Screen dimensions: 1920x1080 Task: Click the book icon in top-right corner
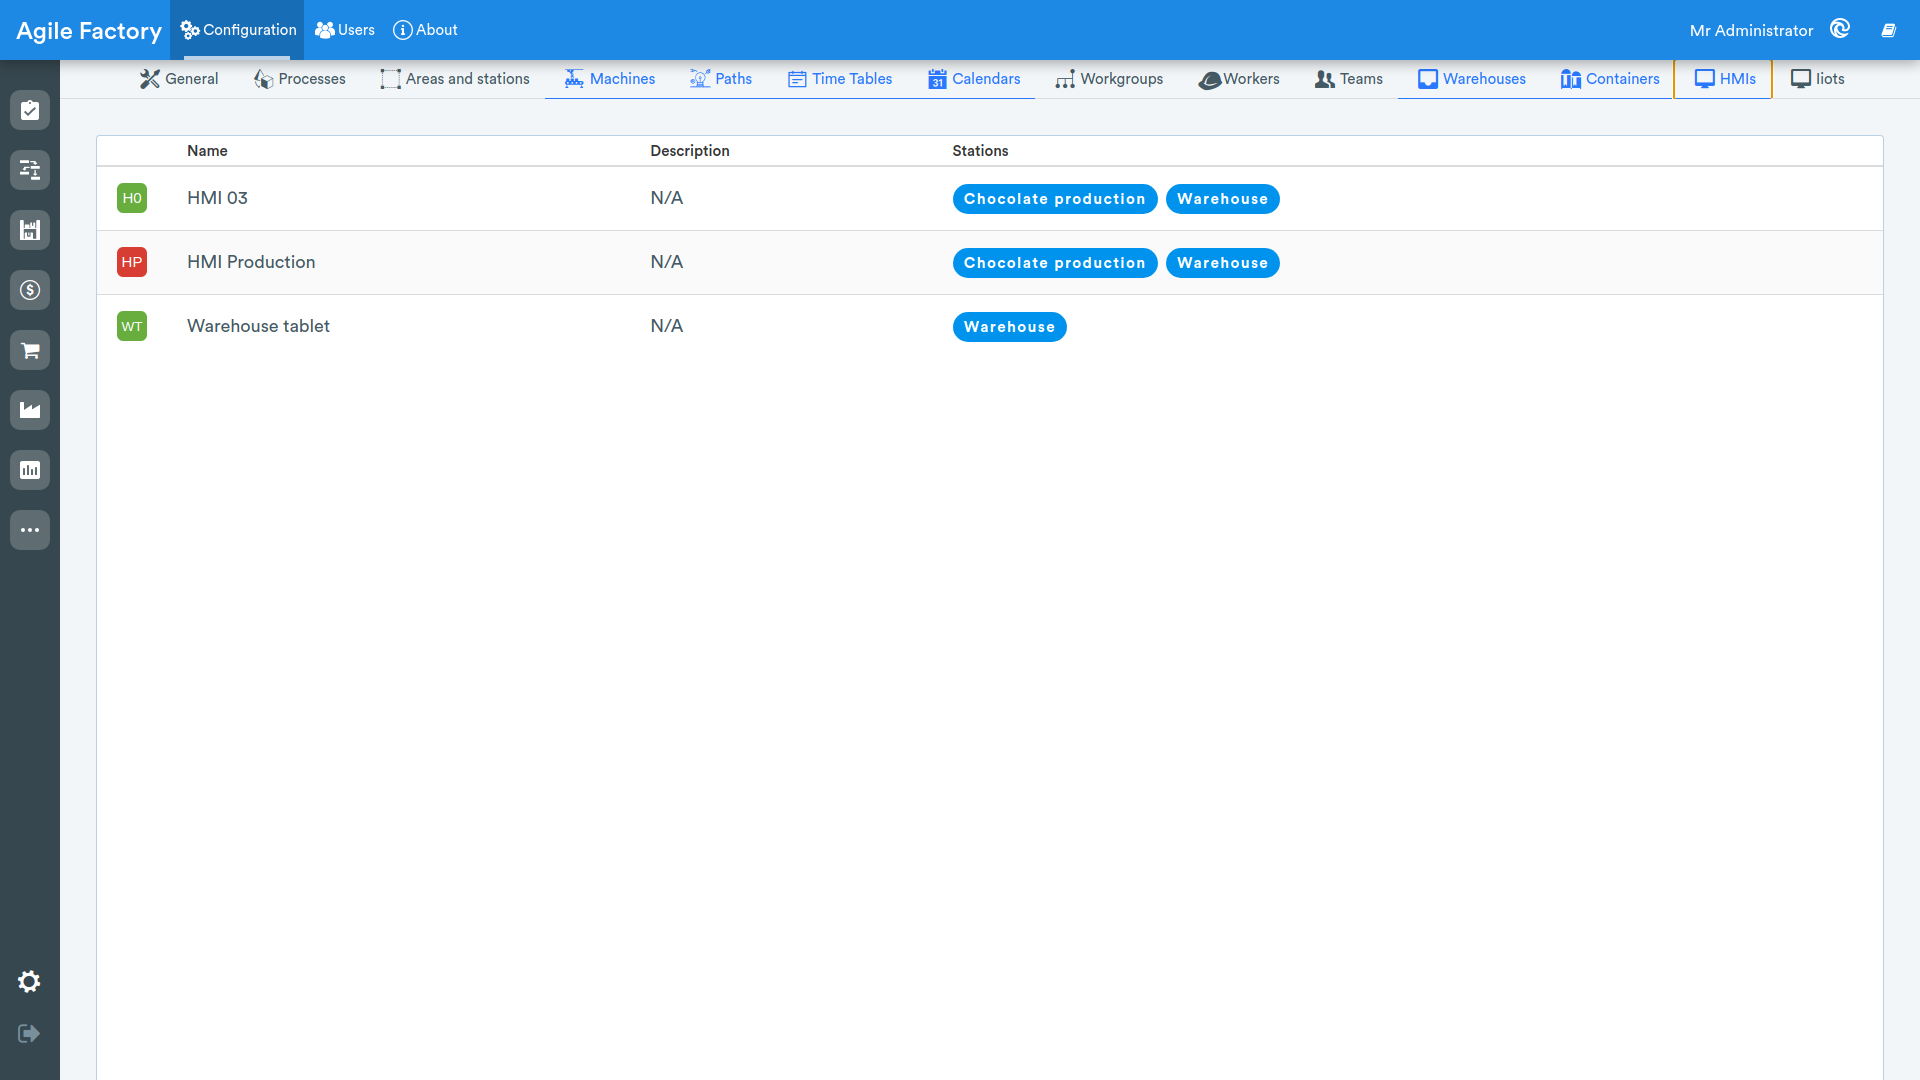tap(1888, 30)
